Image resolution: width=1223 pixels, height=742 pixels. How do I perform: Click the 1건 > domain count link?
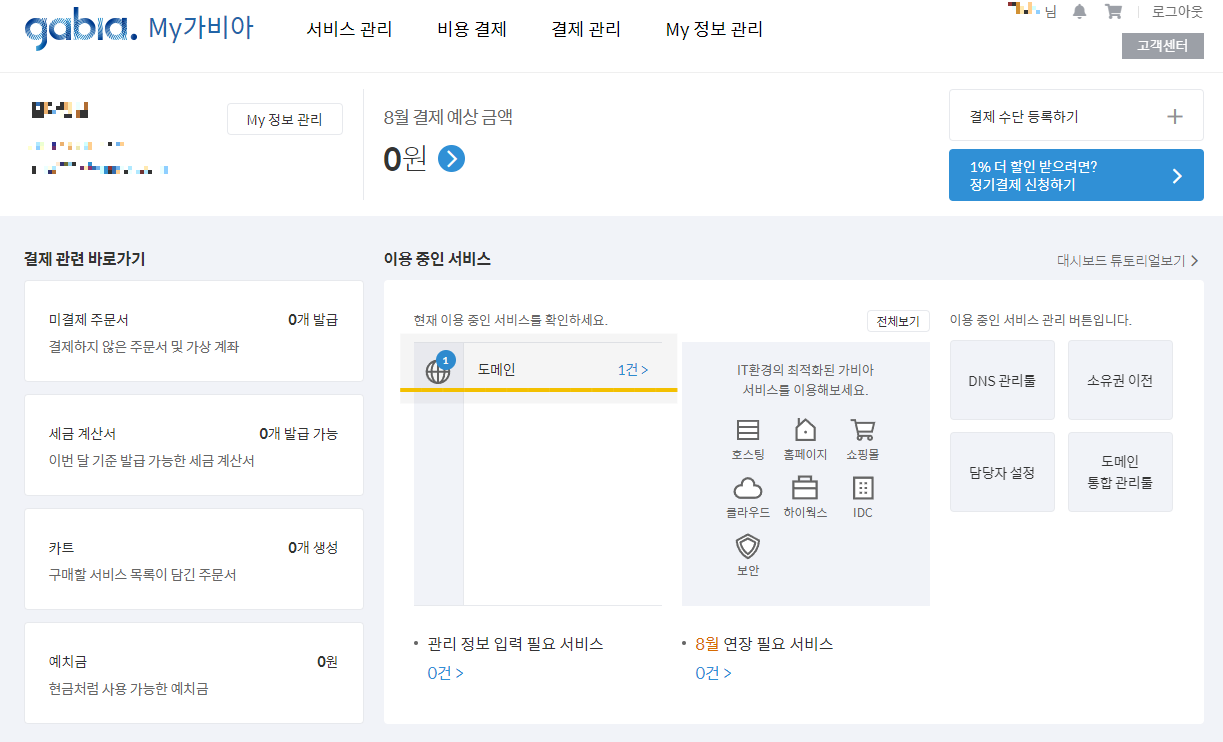pos(633,370)
